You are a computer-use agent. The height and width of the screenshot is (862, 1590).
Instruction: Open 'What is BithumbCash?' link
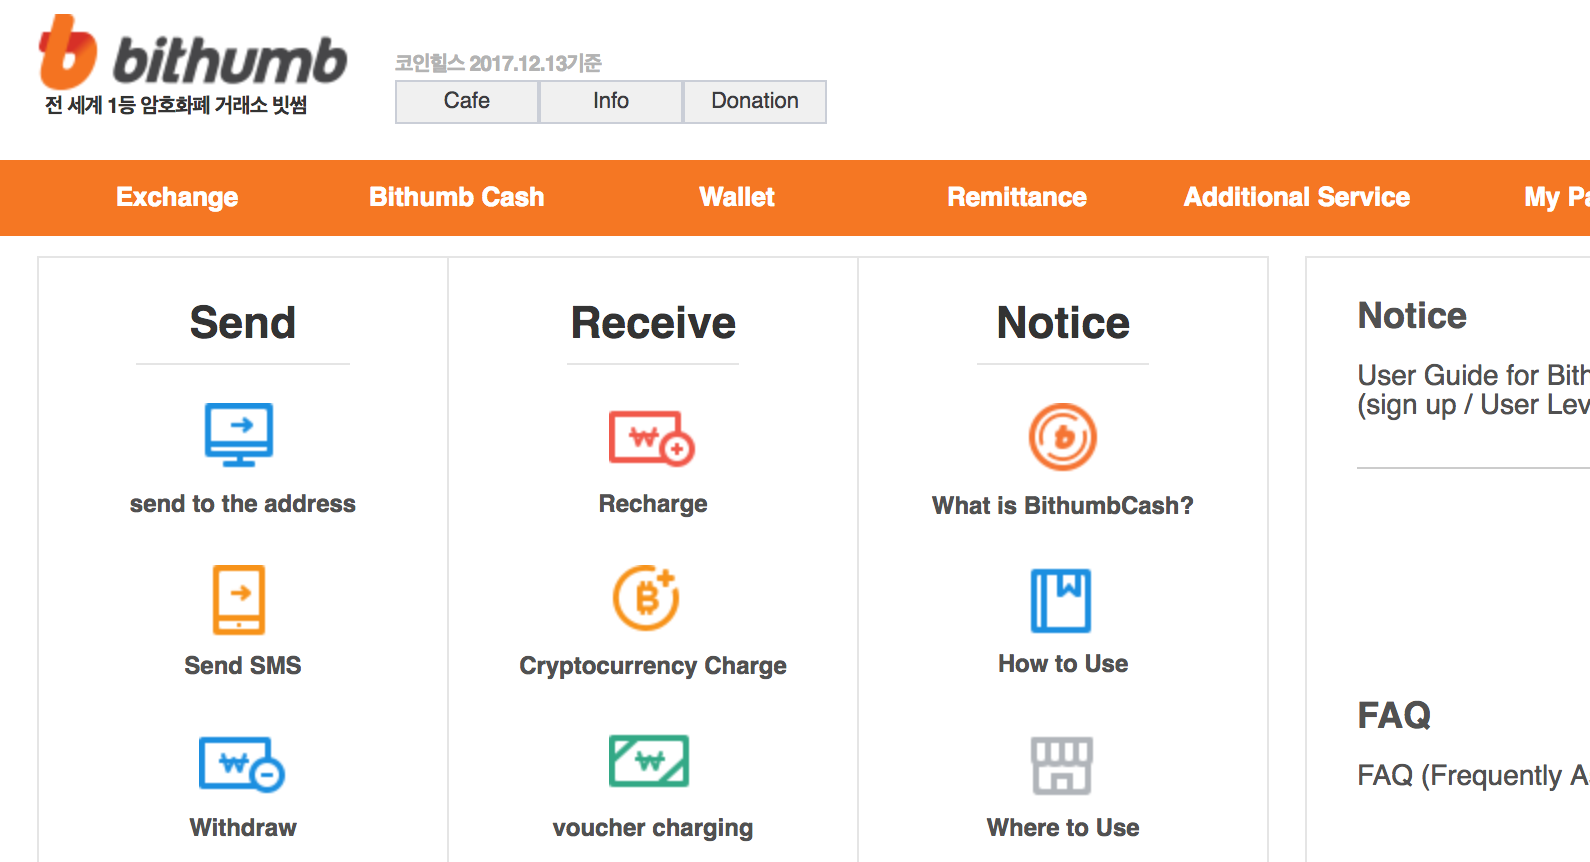[1063, 506]
